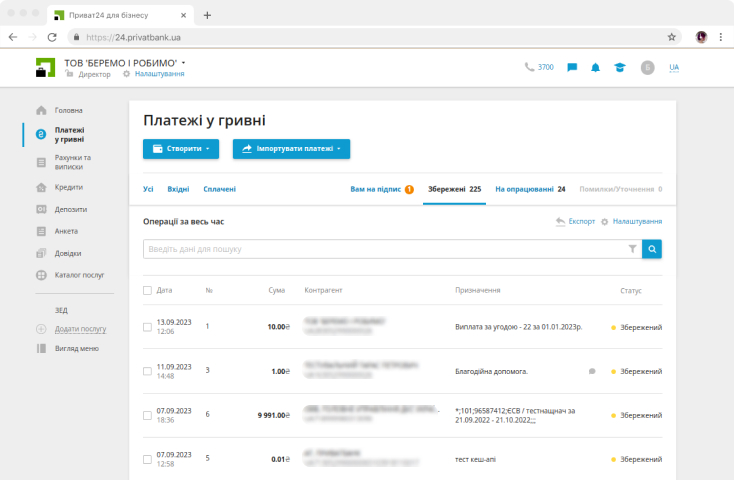Open the filter funnel in search field

pyautogui.click(x=632, y=249)
